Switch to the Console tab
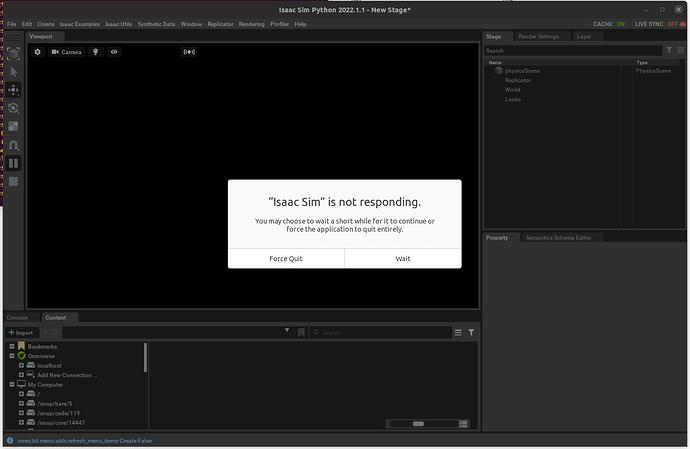Viewport: 690px width, 449px height. pyautogui.click(x=17, y=317)
